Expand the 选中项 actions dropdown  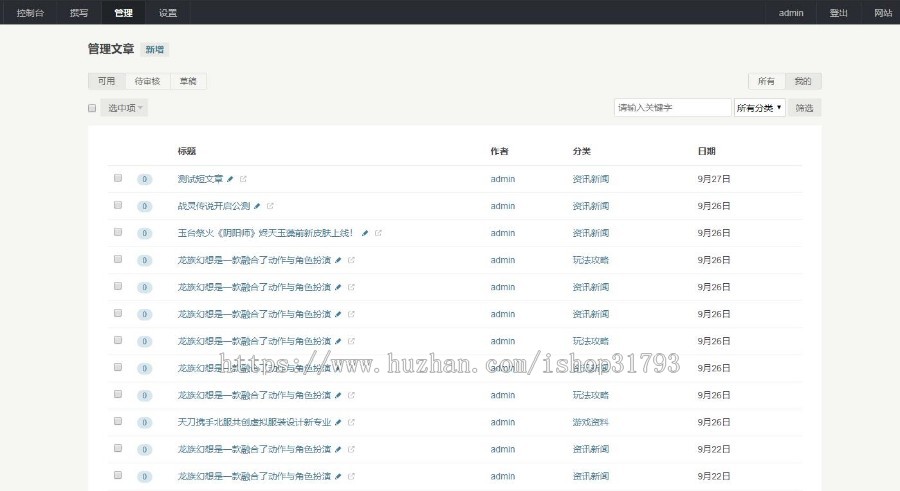click(x=126, y=108)
